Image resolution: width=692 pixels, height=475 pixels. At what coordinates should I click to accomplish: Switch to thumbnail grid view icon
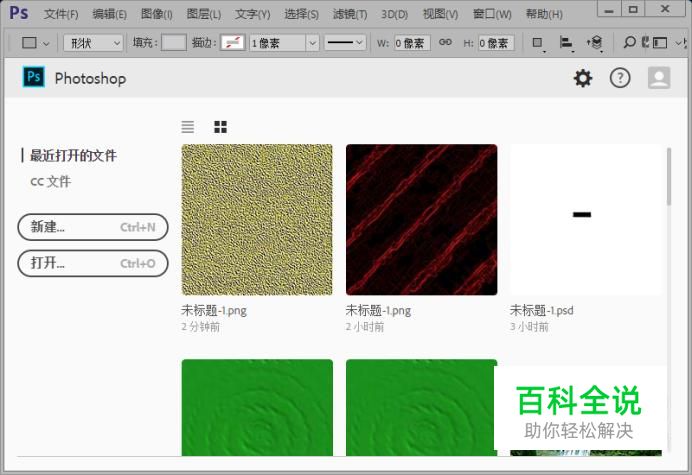click(x=220, y=127)
